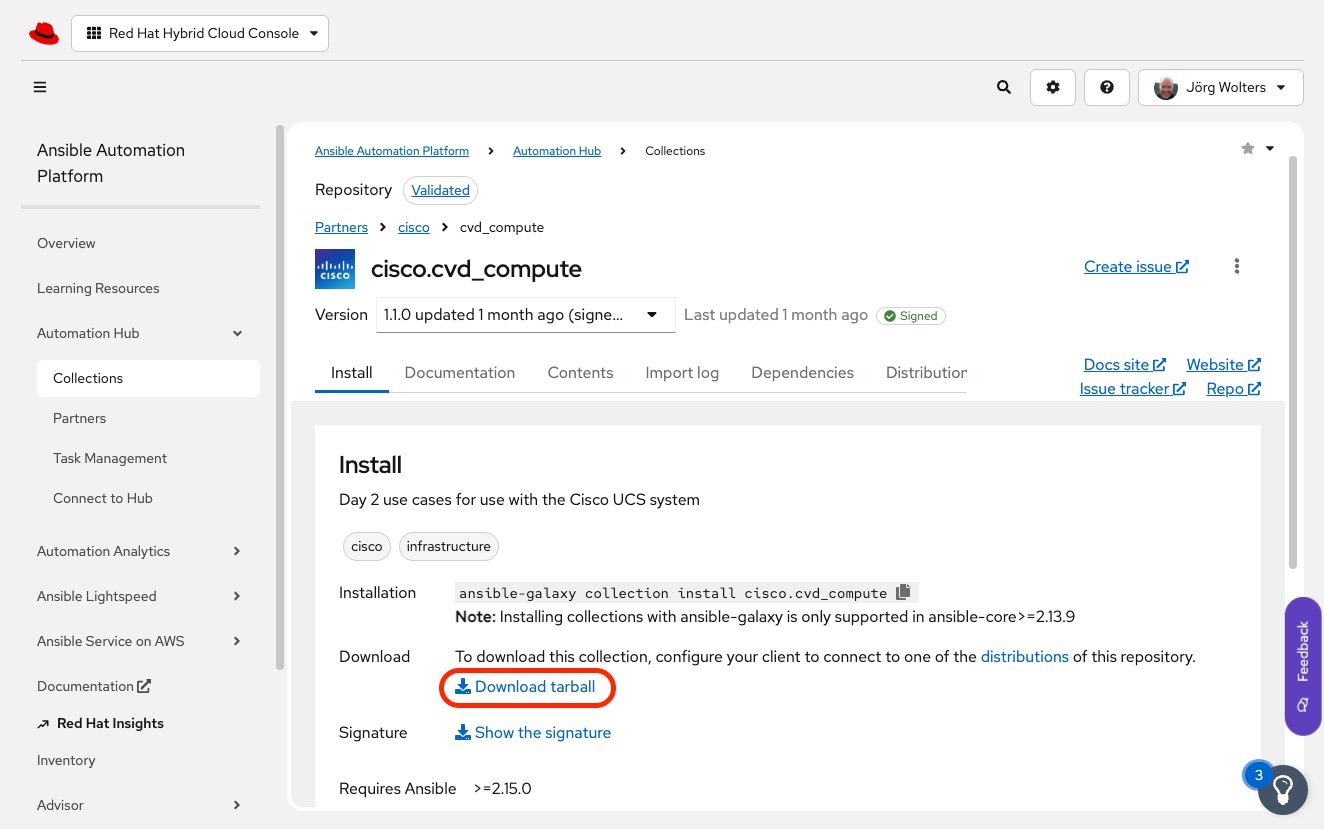Click the sidebar vertical scrollbar

click(x=280, y=397)
